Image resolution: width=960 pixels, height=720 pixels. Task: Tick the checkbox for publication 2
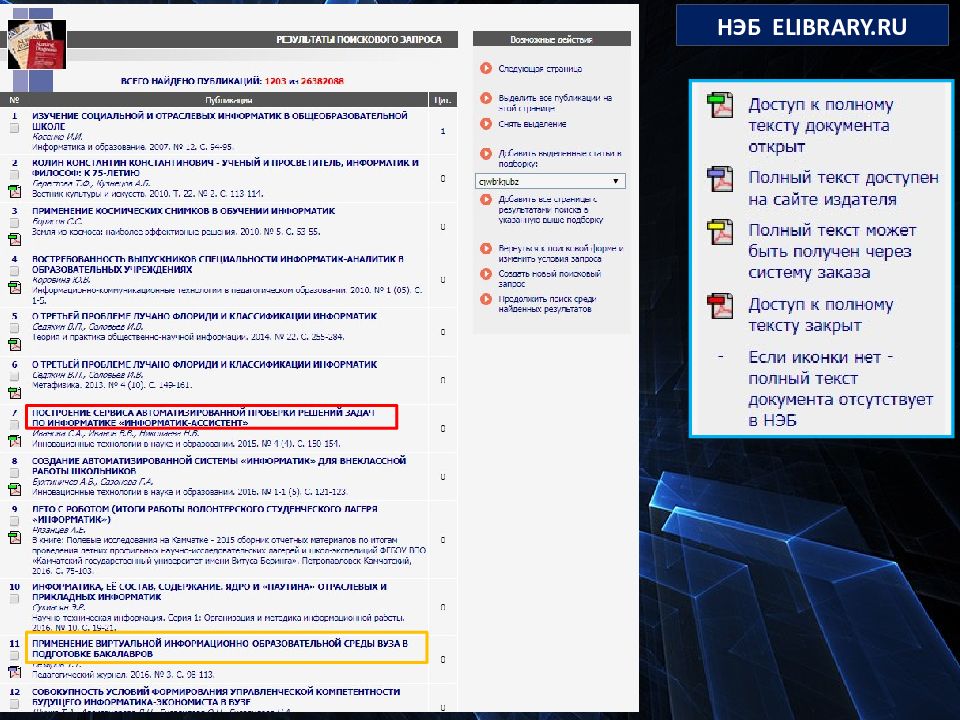coord(14,175)
